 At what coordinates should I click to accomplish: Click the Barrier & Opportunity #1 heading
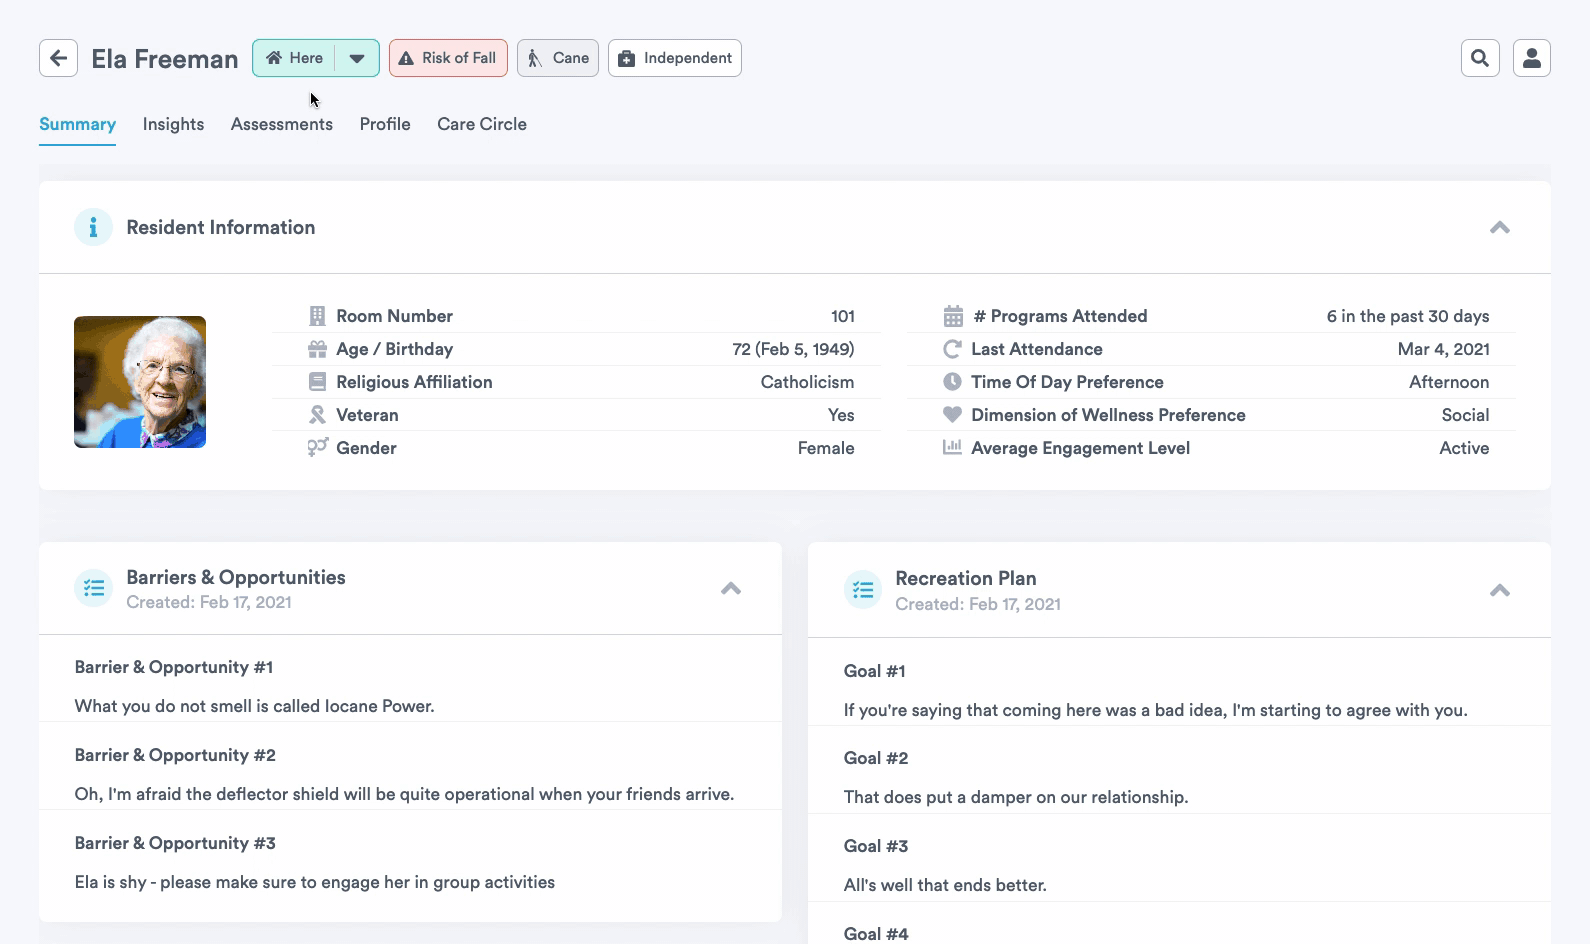[x=174, y=667]
